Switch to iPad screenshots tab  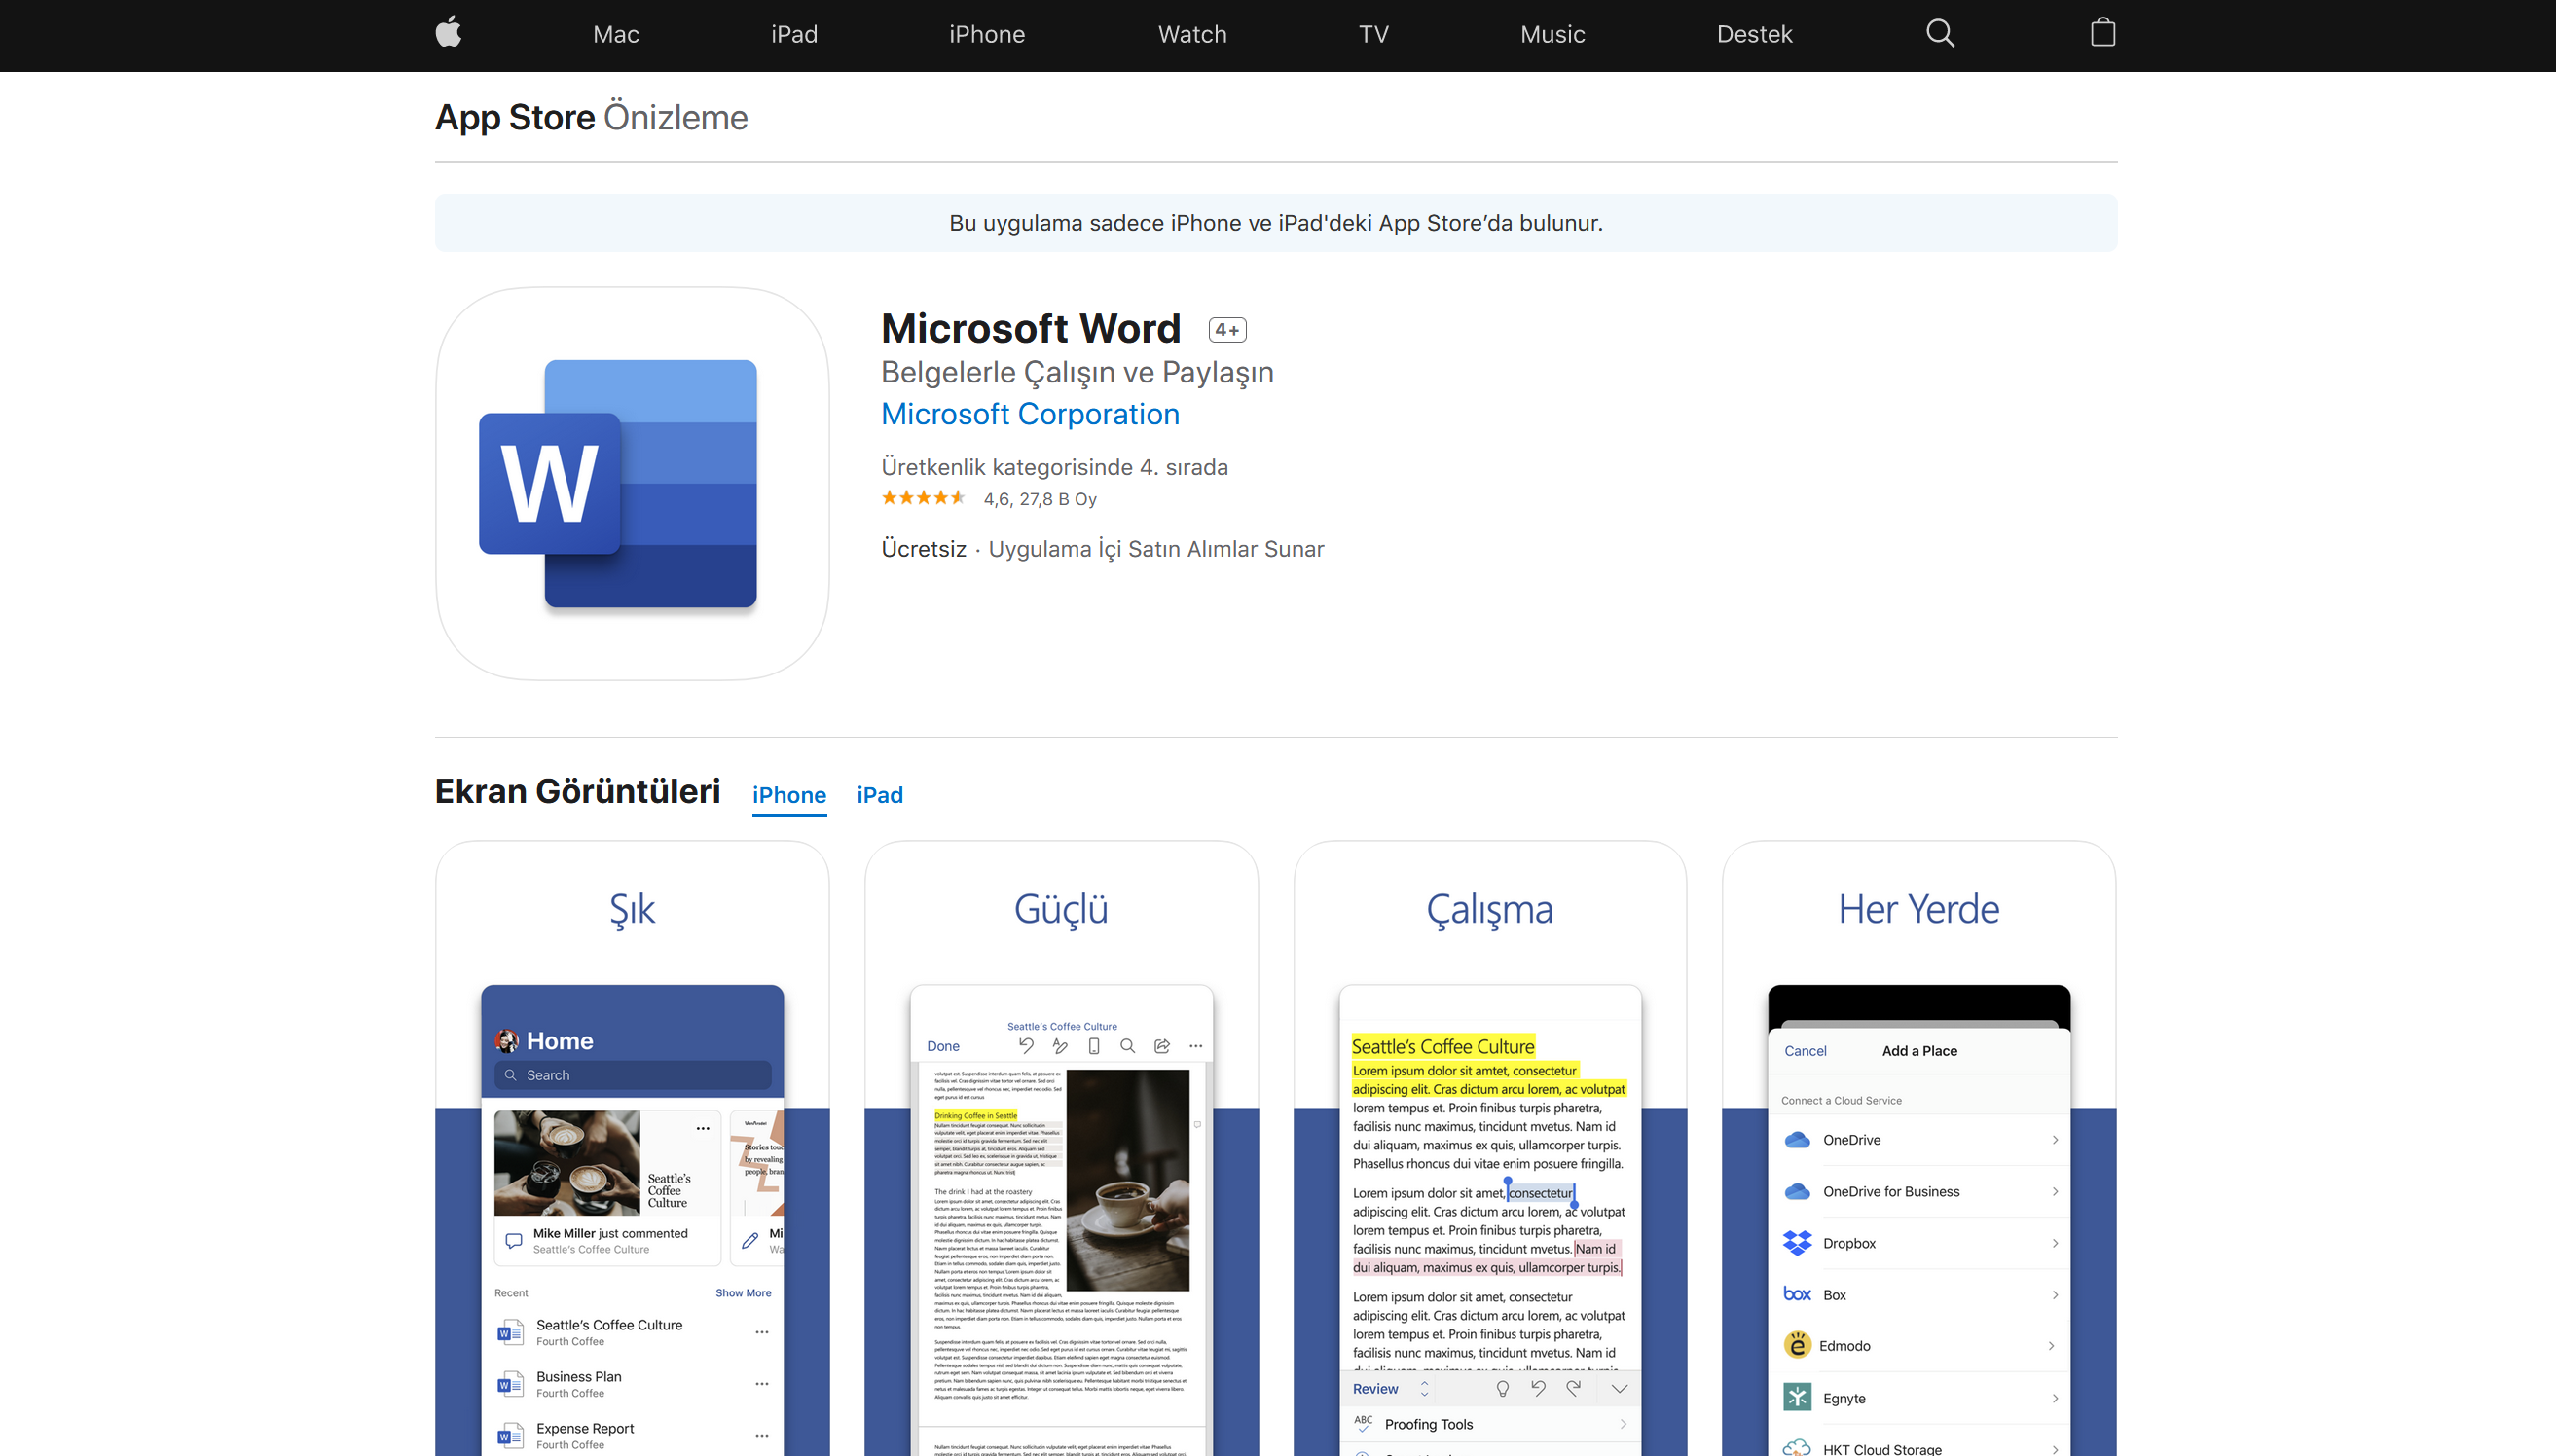pyautogui.click(x=878, y=794)
